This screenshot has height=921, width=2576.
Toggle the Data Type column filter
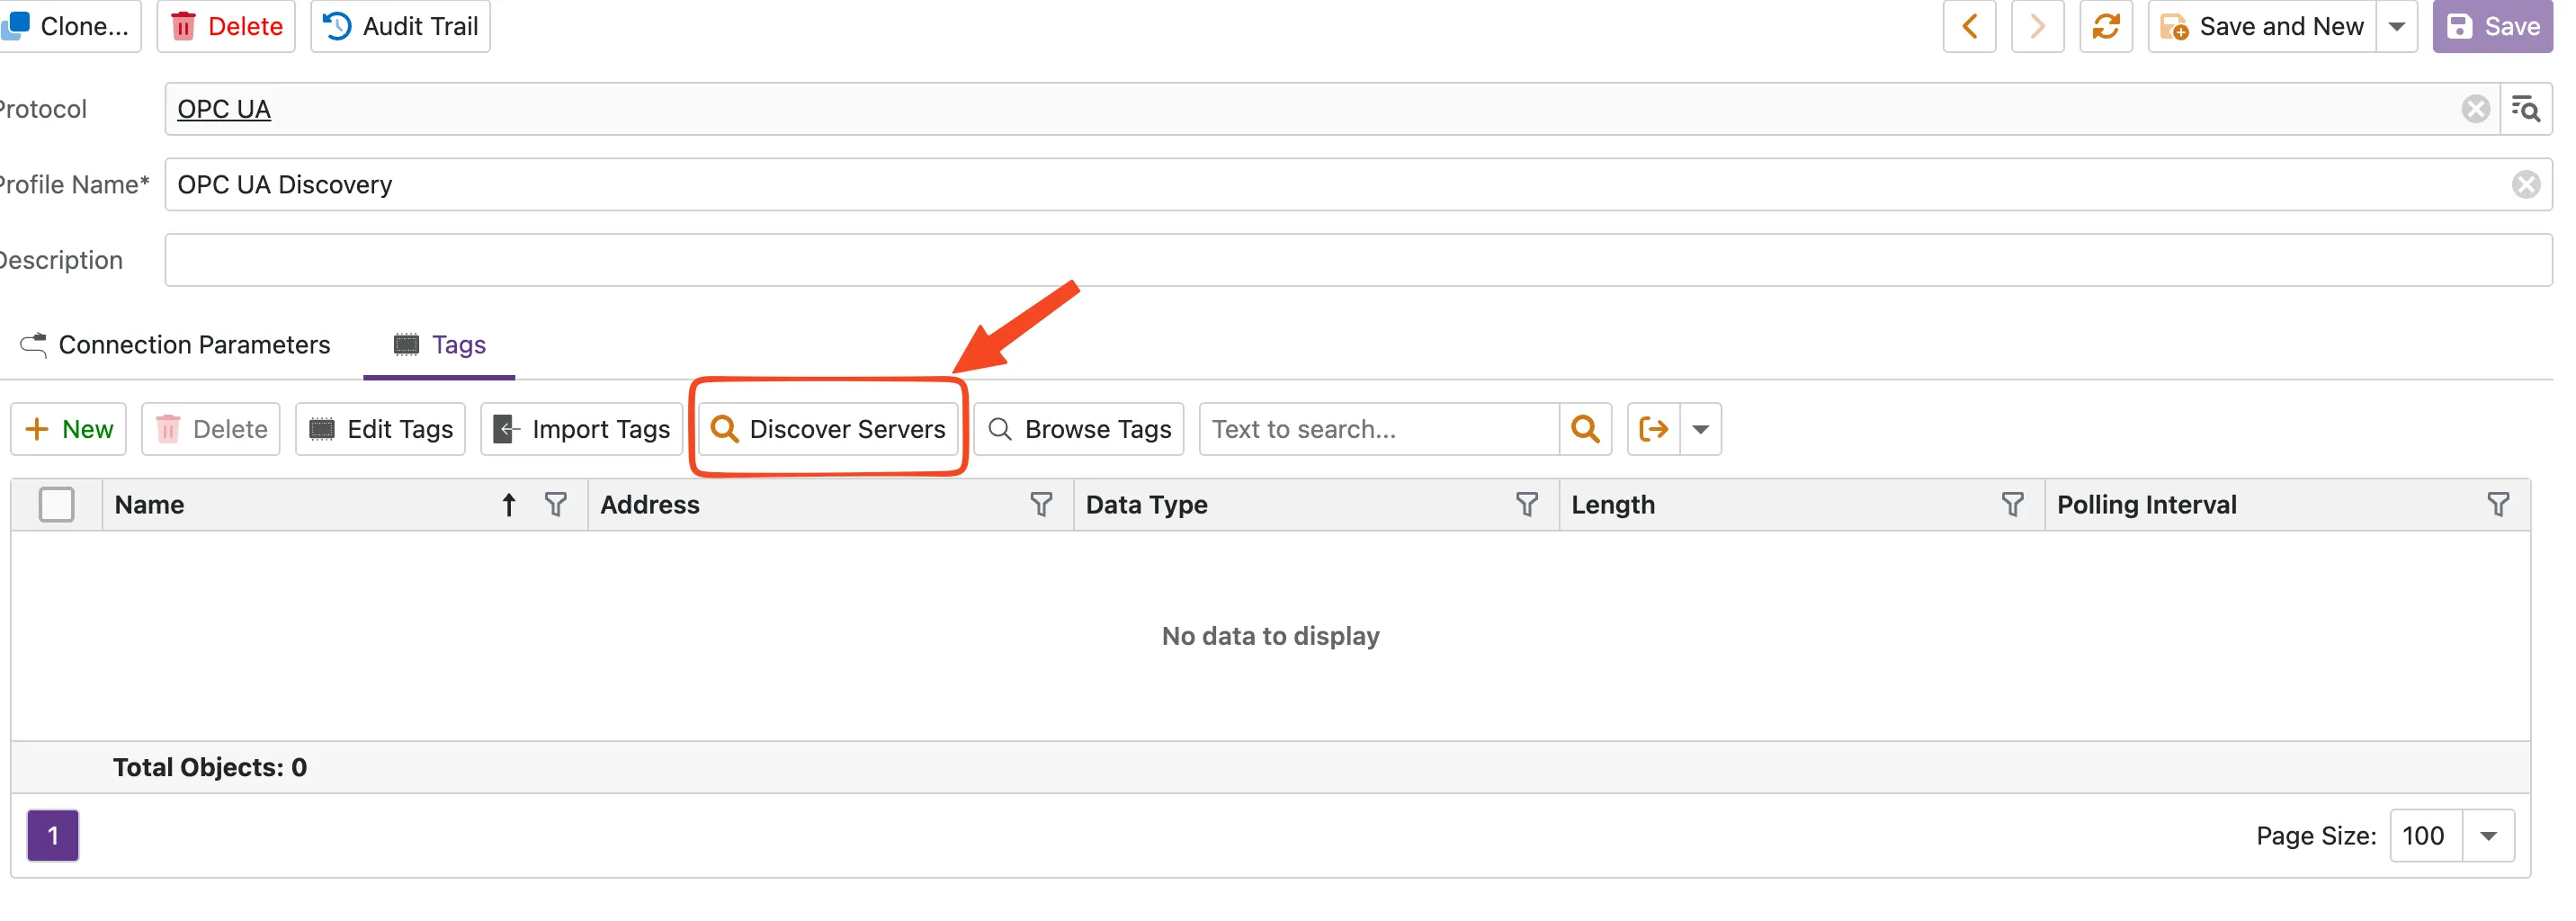click(x=1527, y=505)
